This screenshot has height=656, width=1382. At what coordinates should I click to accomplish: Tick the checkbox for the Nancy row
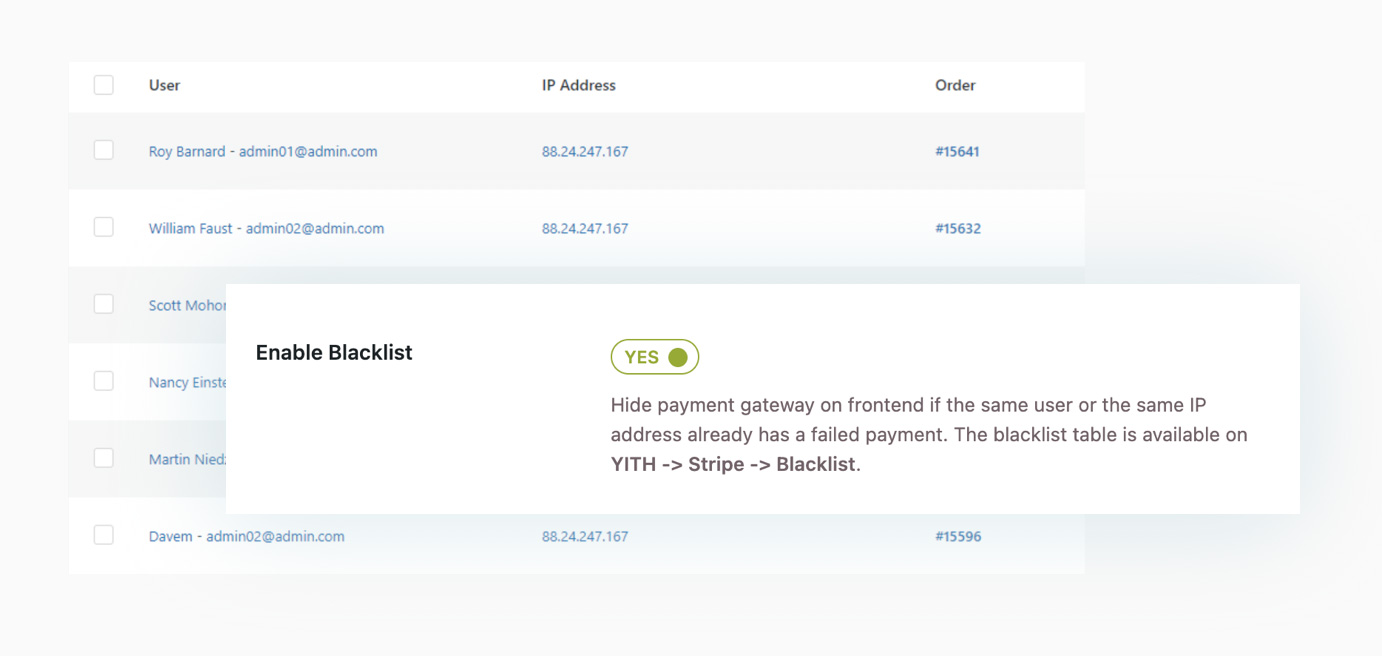coord(104,381)
